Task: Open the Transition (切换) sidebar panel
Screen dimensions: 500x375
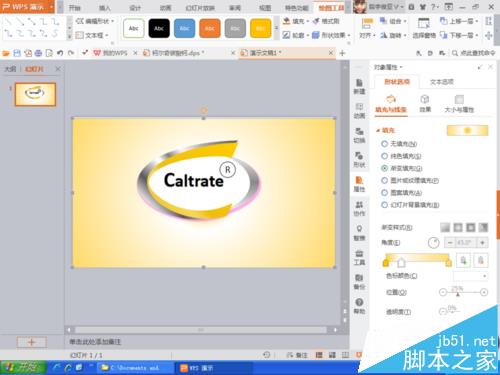Action: coord(359,135)
